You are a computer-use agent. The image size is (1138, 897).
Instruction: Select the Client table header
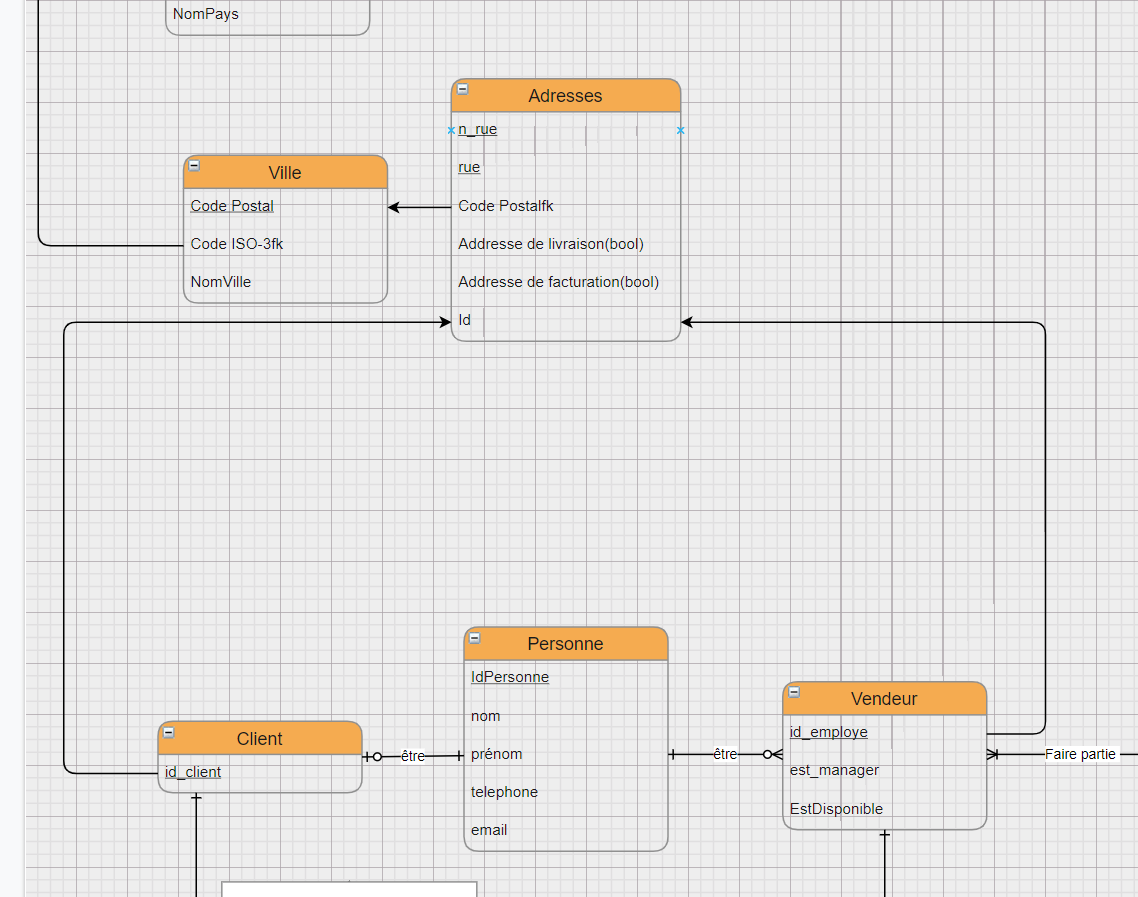pyautogui.click(x=260, y=739)
